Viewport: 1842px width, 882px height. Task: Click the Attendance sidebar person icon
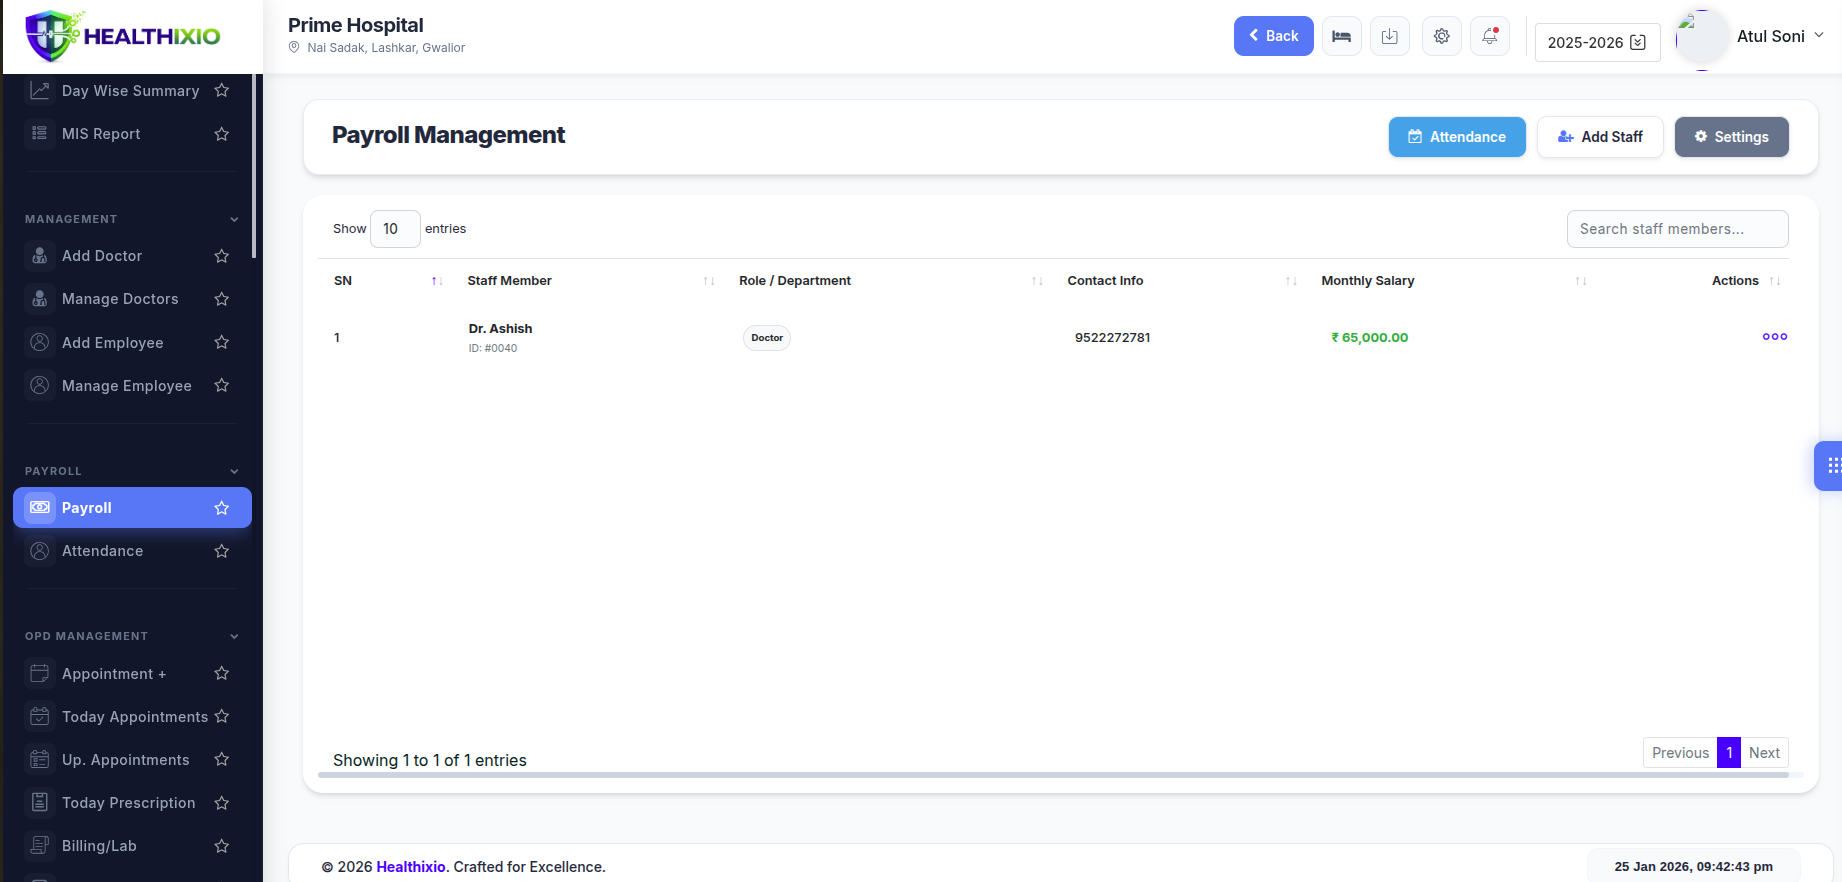(40, 551)
